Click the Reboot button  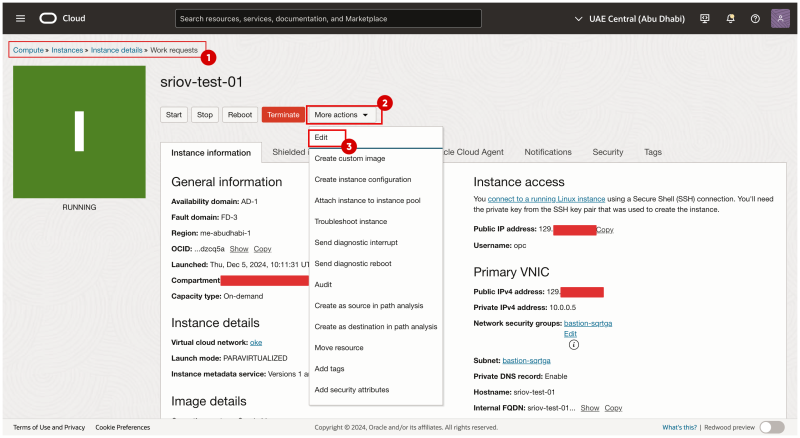239,115
